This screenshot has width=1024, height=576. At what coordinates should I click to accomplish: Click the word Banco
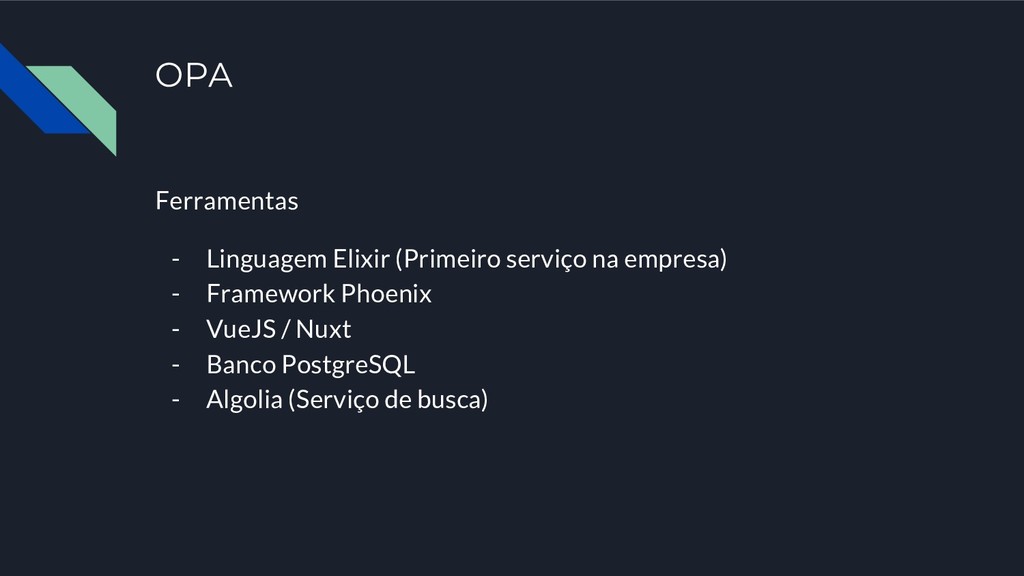(241, 364)
